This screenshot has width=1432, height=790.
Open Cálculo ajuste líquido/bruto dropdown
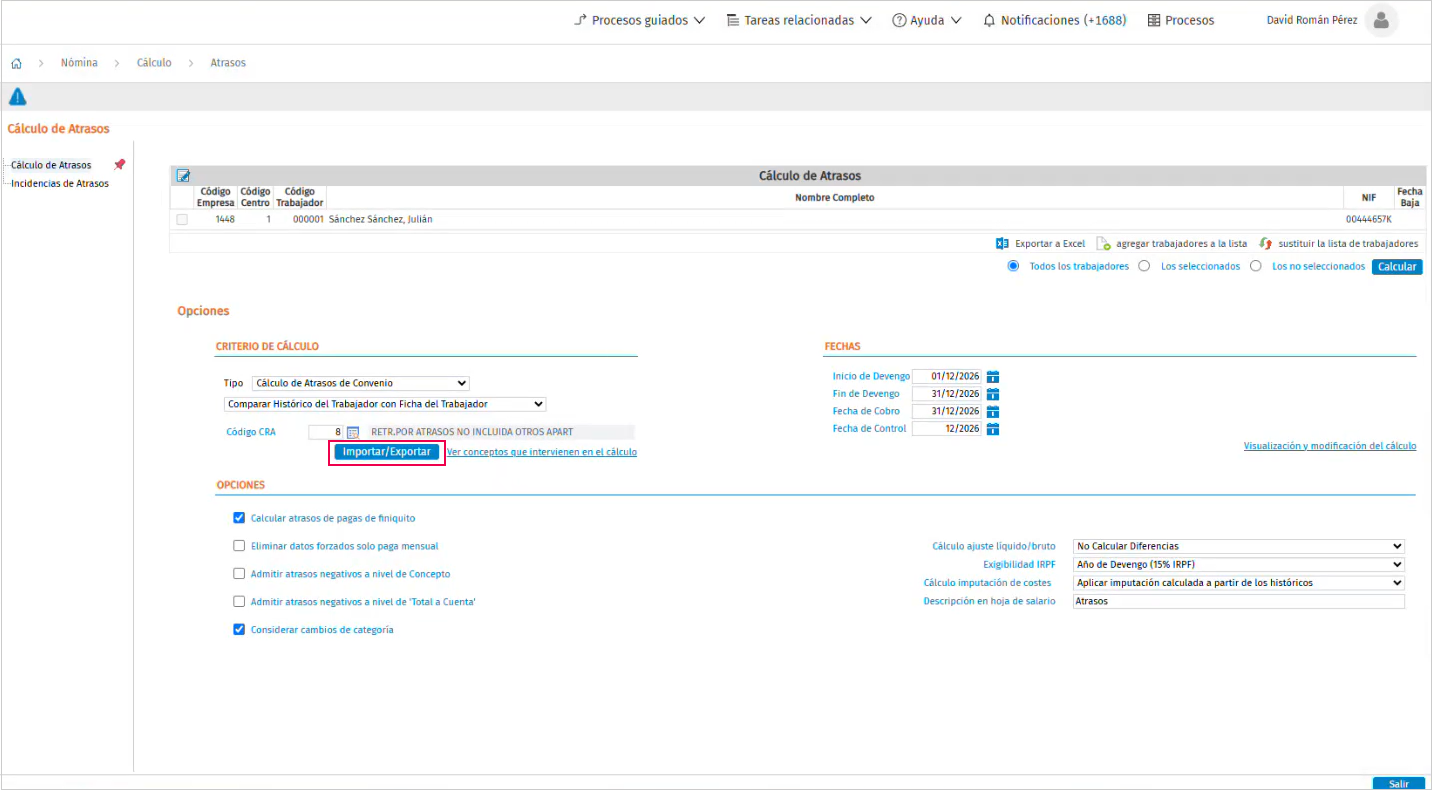point(1238,546)
